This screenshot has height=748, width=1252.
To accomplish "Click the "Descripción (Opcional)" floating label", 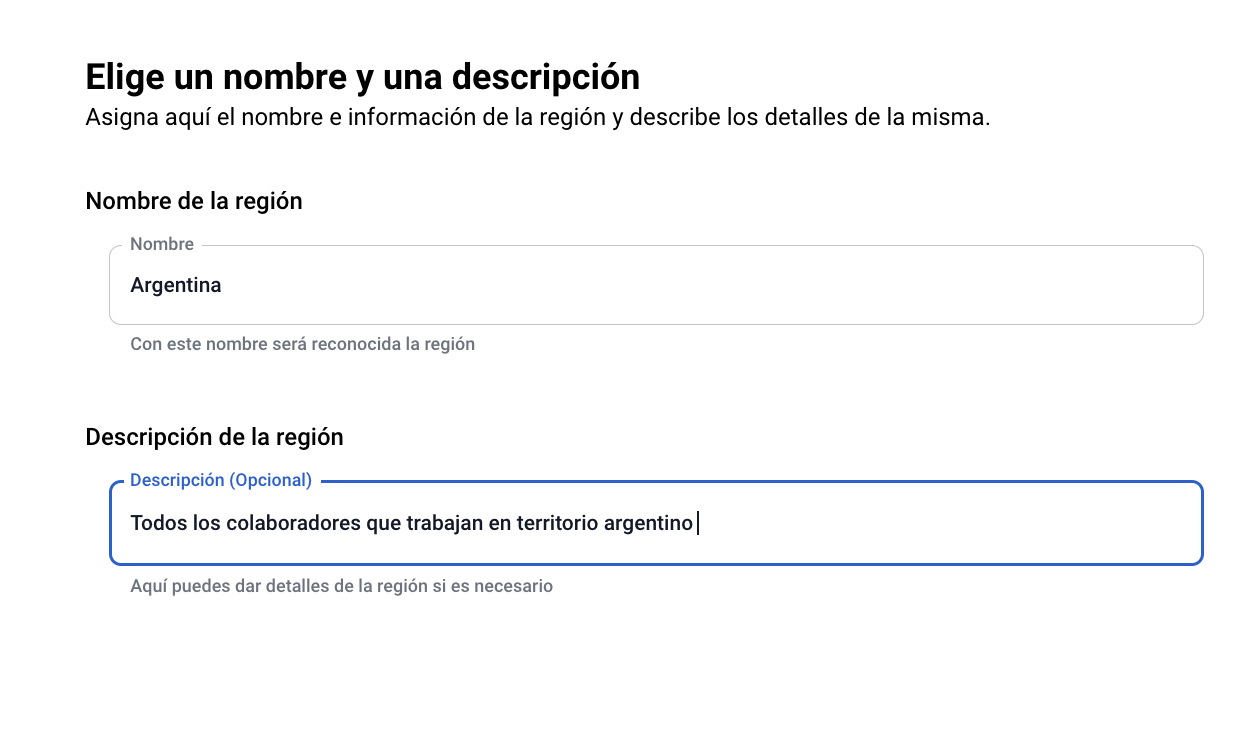I will (x=221, y=480).
